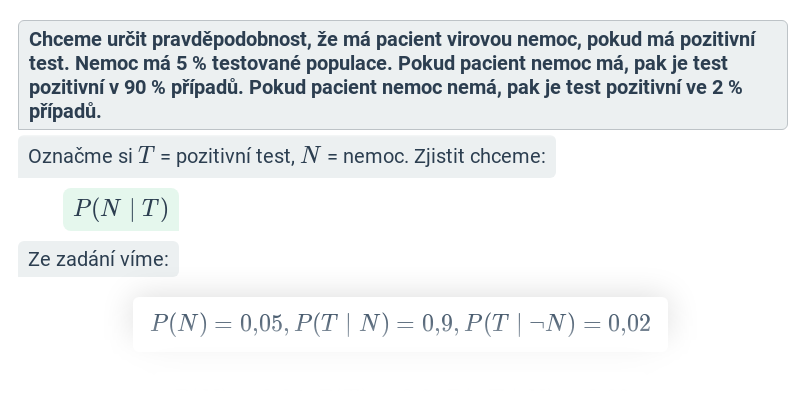Select the step starting with Označme si

tap(287, 157)
